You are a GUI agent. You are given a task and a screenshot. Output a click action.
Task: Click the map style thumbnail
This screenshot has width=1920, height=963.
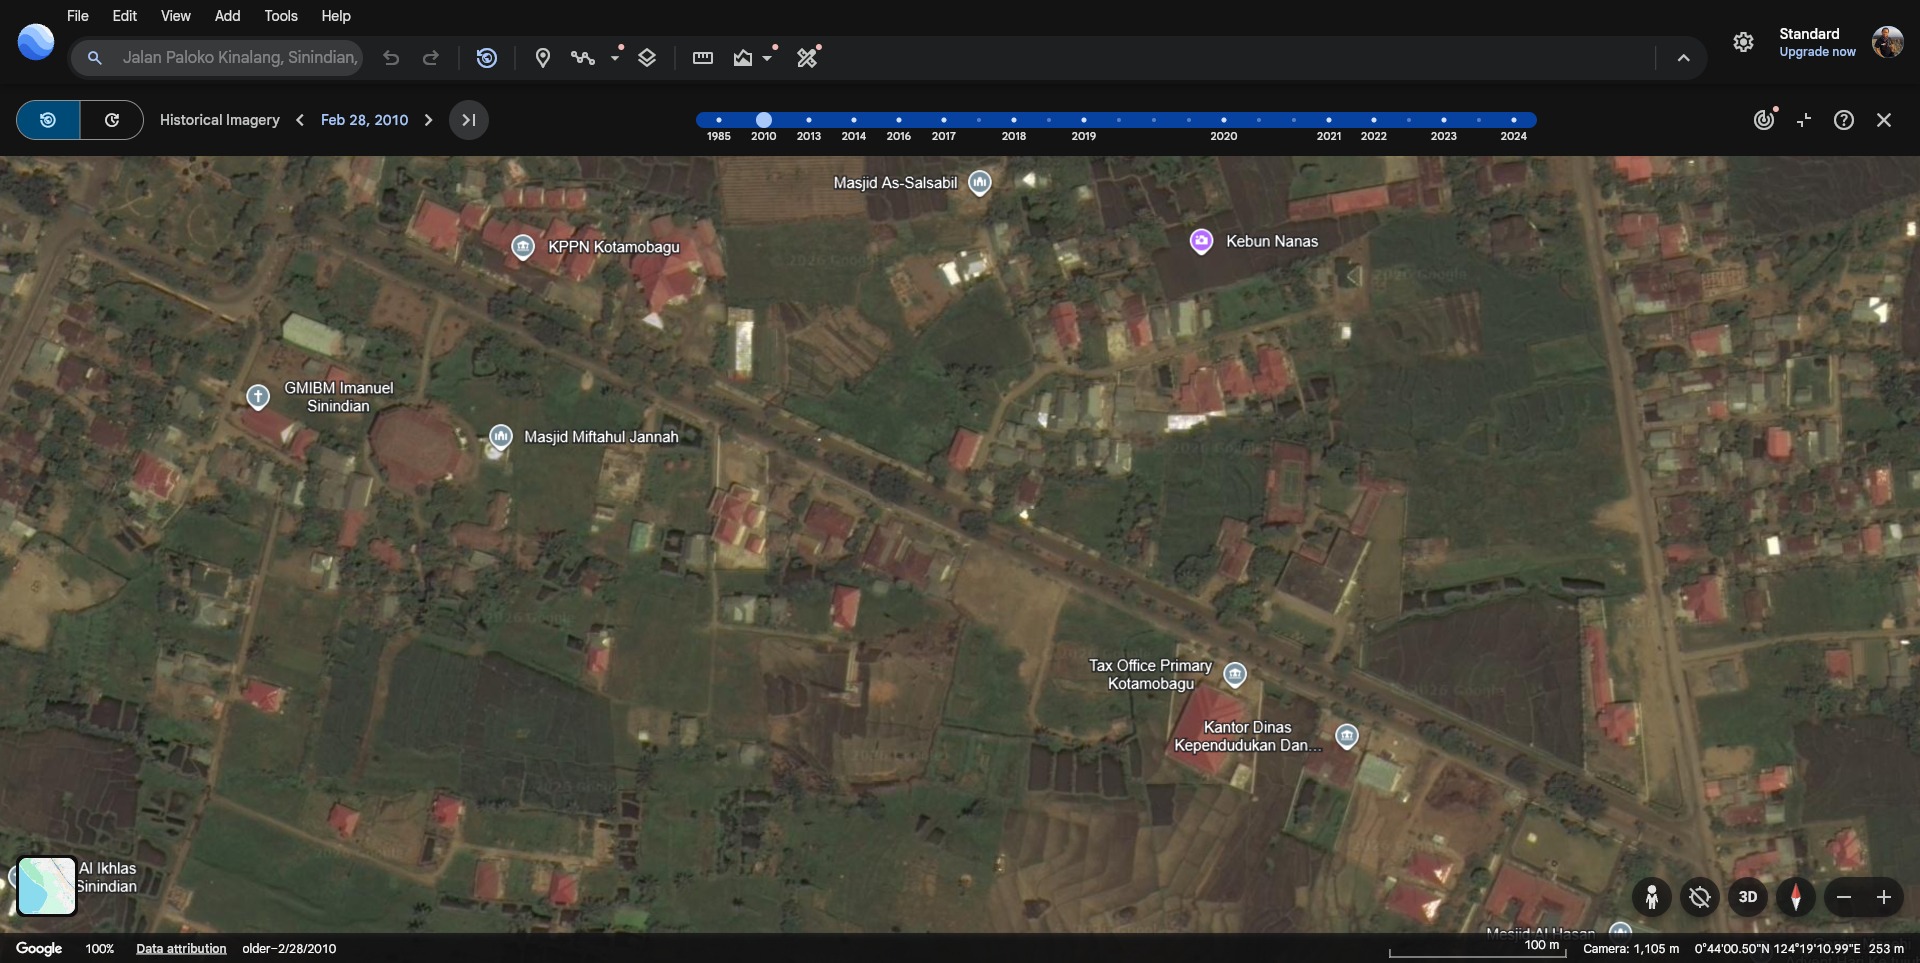click(x=47, y=886)
